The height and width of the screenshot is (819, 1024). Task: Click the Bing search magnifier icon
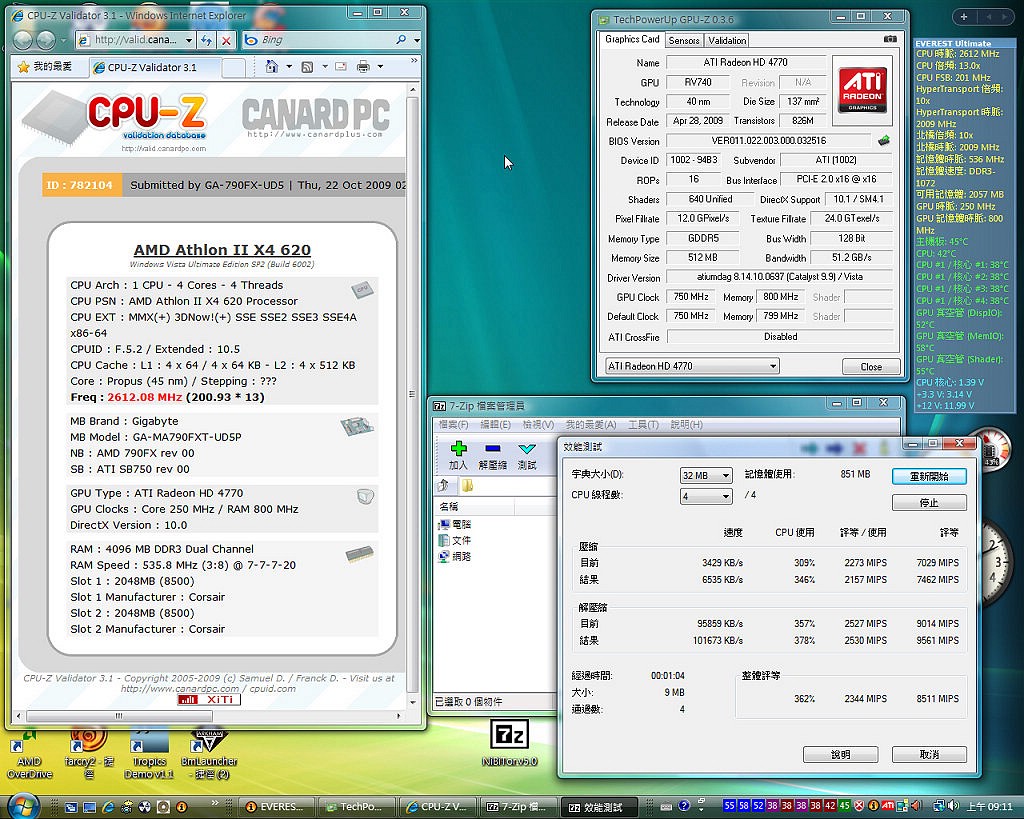(x=401, y=40)
